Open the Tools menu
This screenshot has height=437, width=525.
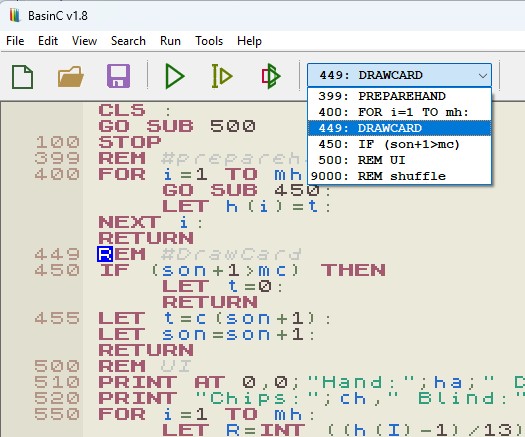point(209,41)
